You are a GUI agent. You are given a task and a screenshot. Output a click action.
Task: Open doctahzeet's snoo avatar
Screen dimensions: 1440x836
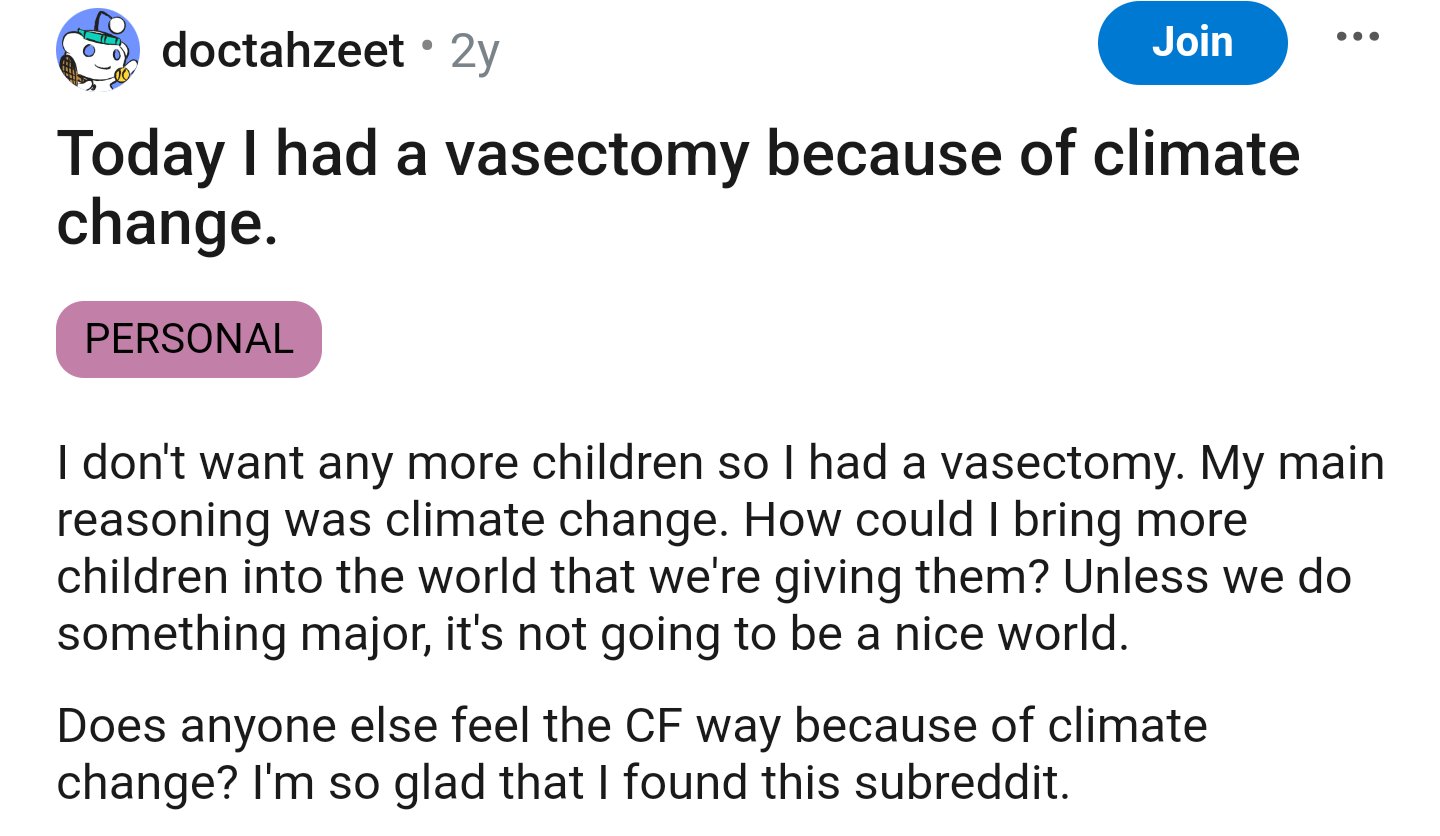click(x=96, y=50)
